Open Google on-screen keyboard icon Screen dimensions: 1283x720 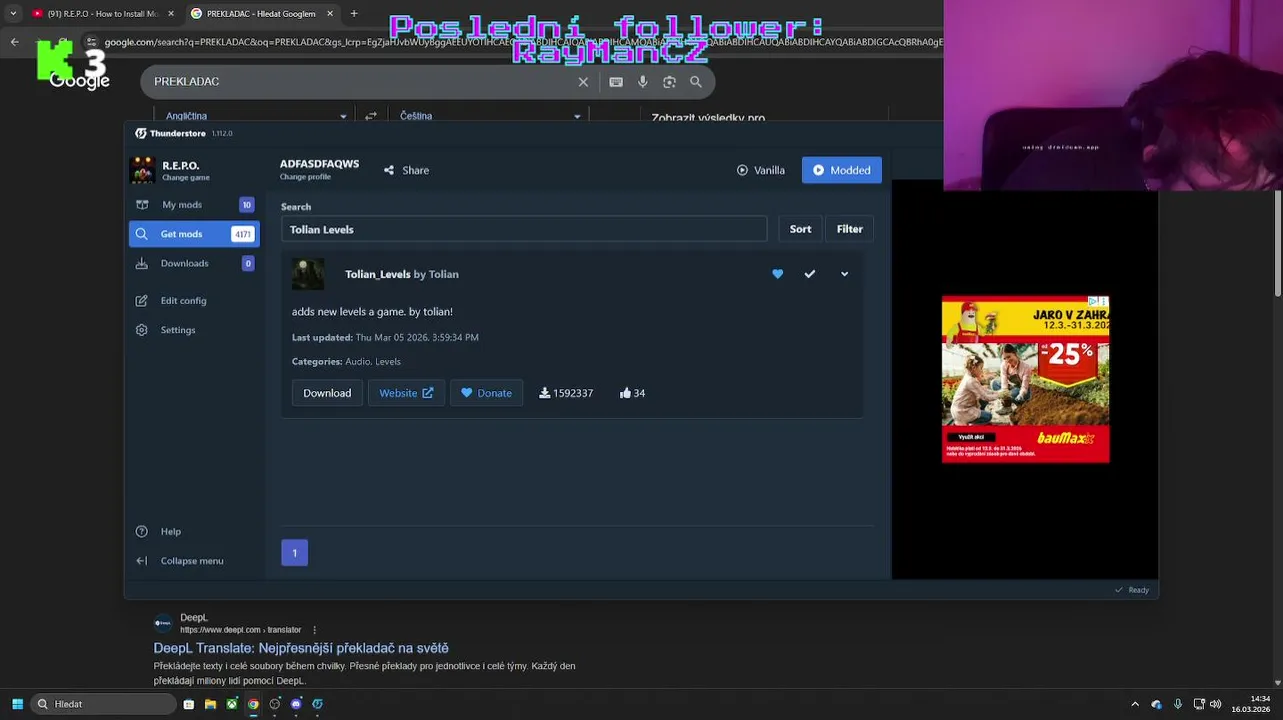616,82
